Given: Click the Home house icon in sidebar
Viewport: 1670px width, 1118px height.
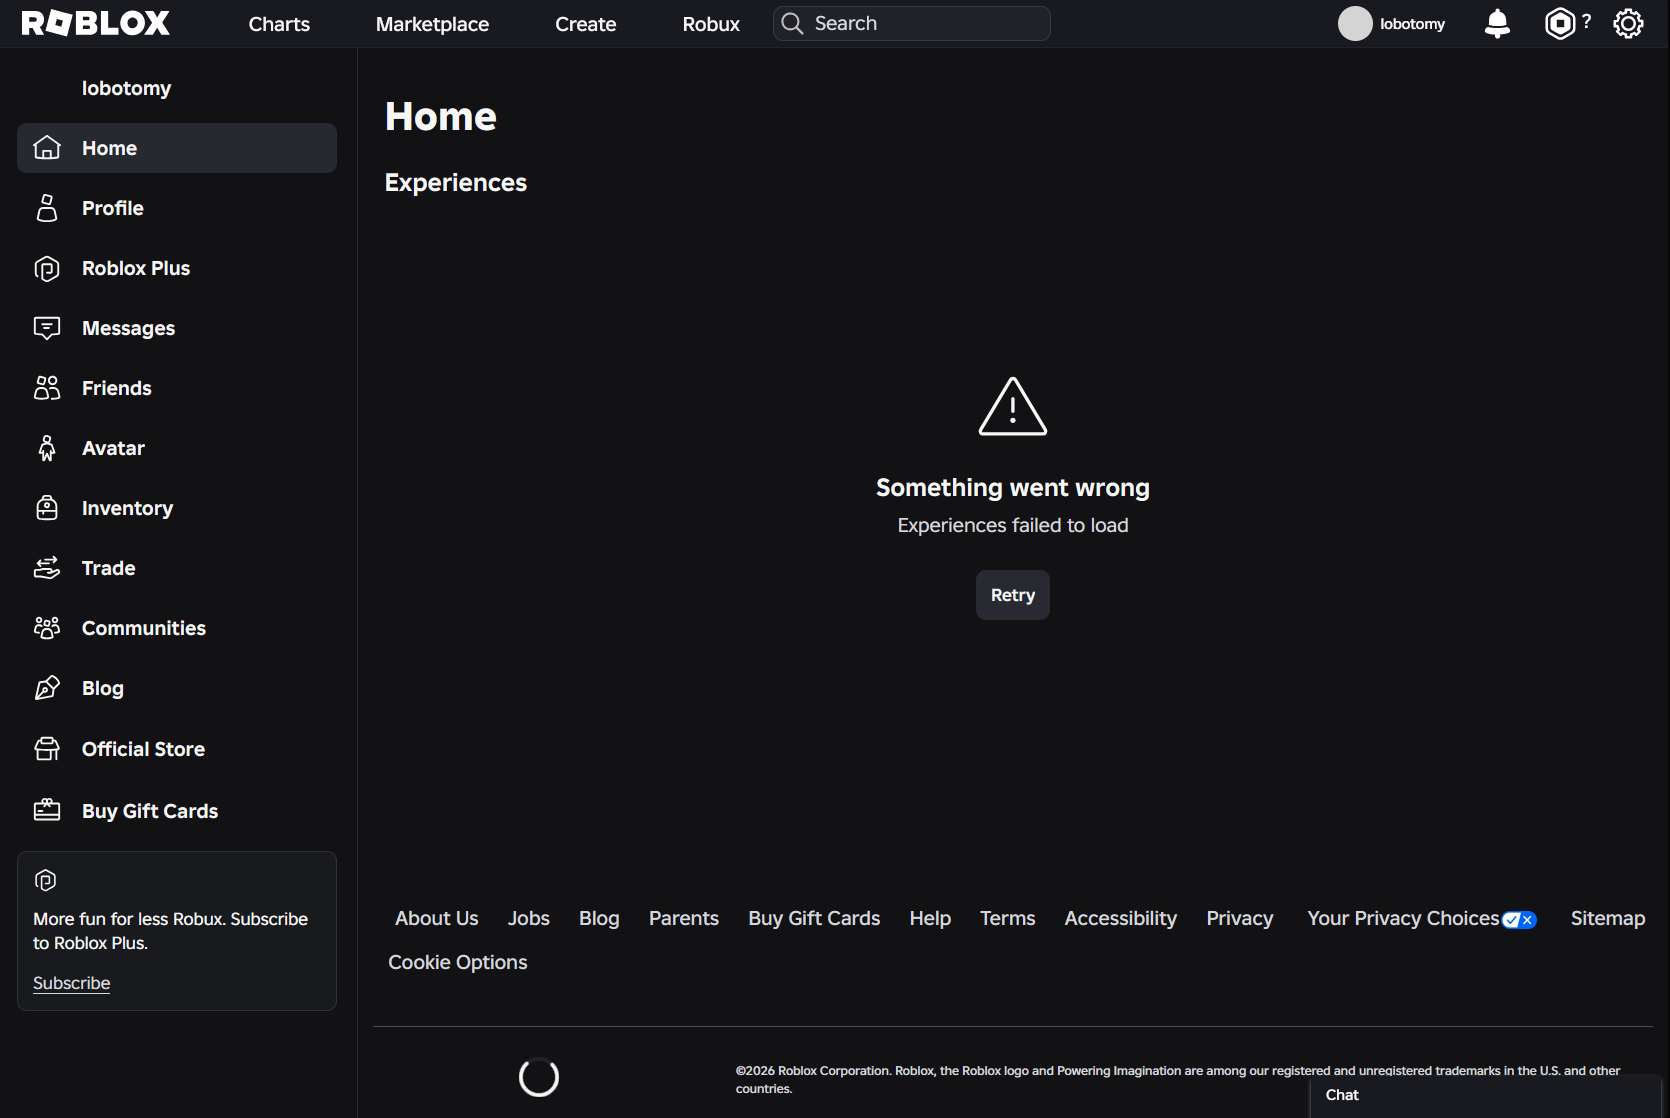Looking at the screenshot, I should tap(47, 148).
